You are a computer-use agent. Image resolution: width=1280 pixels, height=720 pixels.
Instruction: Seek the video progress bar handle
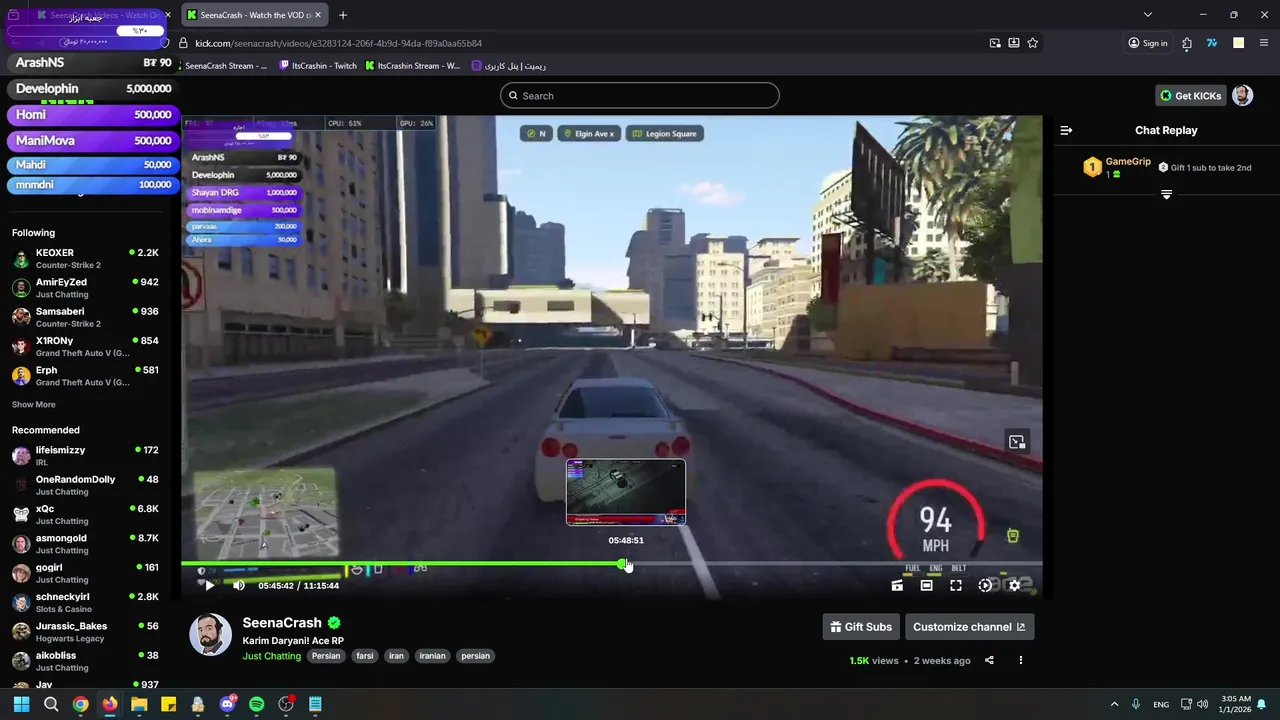coord(624,565)
